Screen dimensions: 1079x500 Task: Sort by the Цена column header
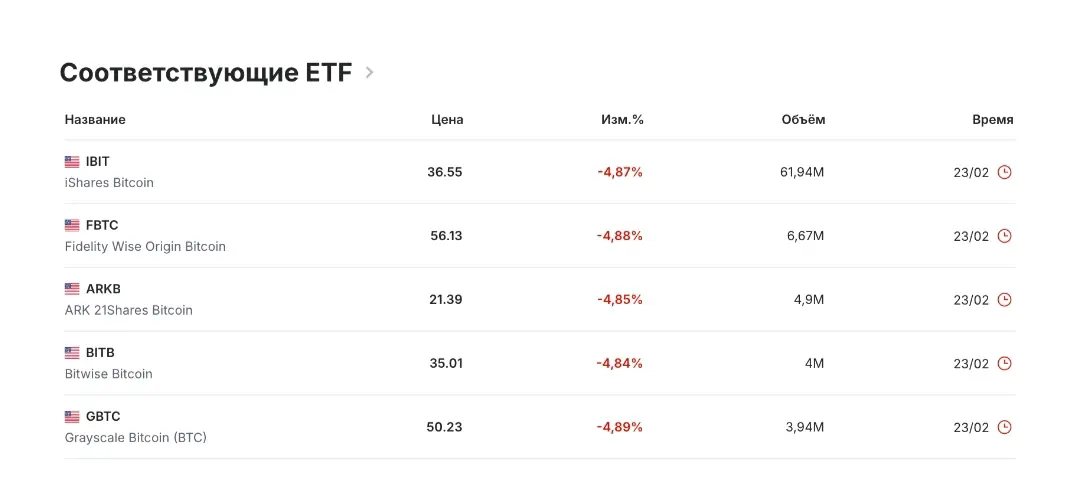[447, 120]
